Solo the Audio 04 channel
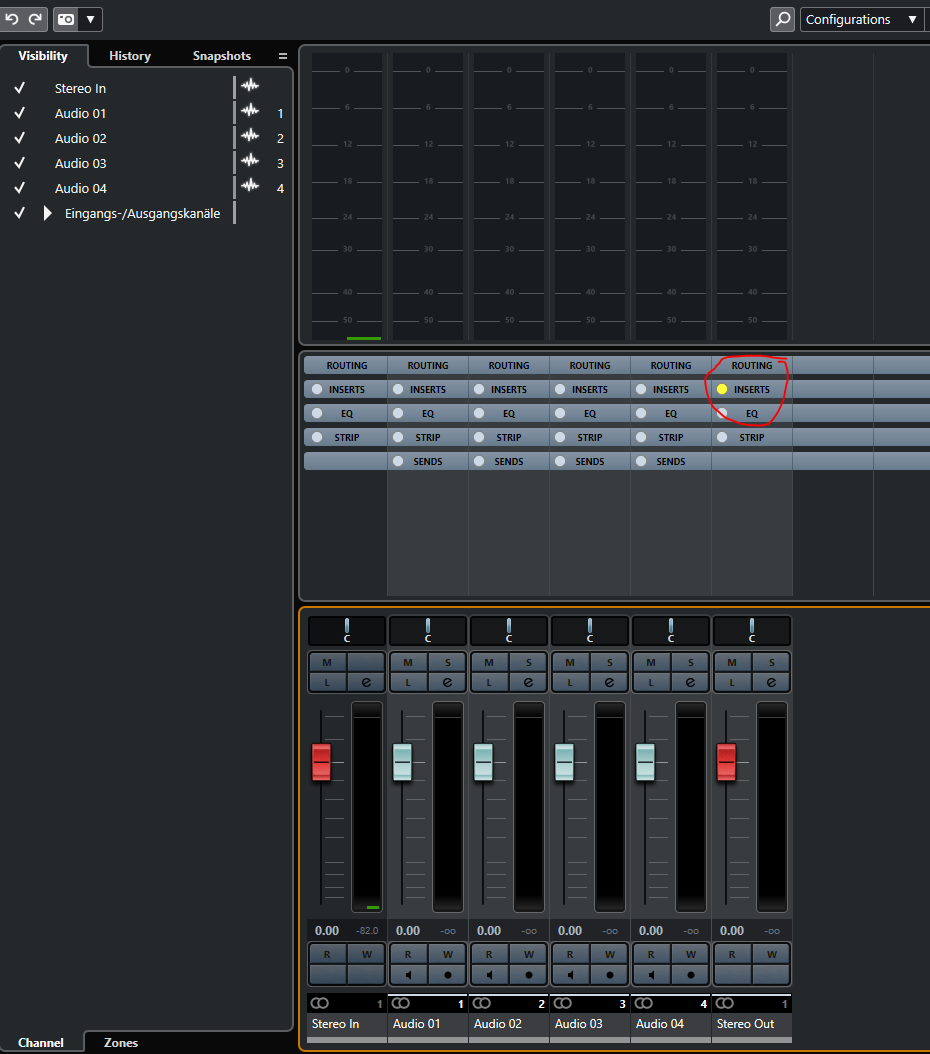930x1054 pixels. coord(690,662)
